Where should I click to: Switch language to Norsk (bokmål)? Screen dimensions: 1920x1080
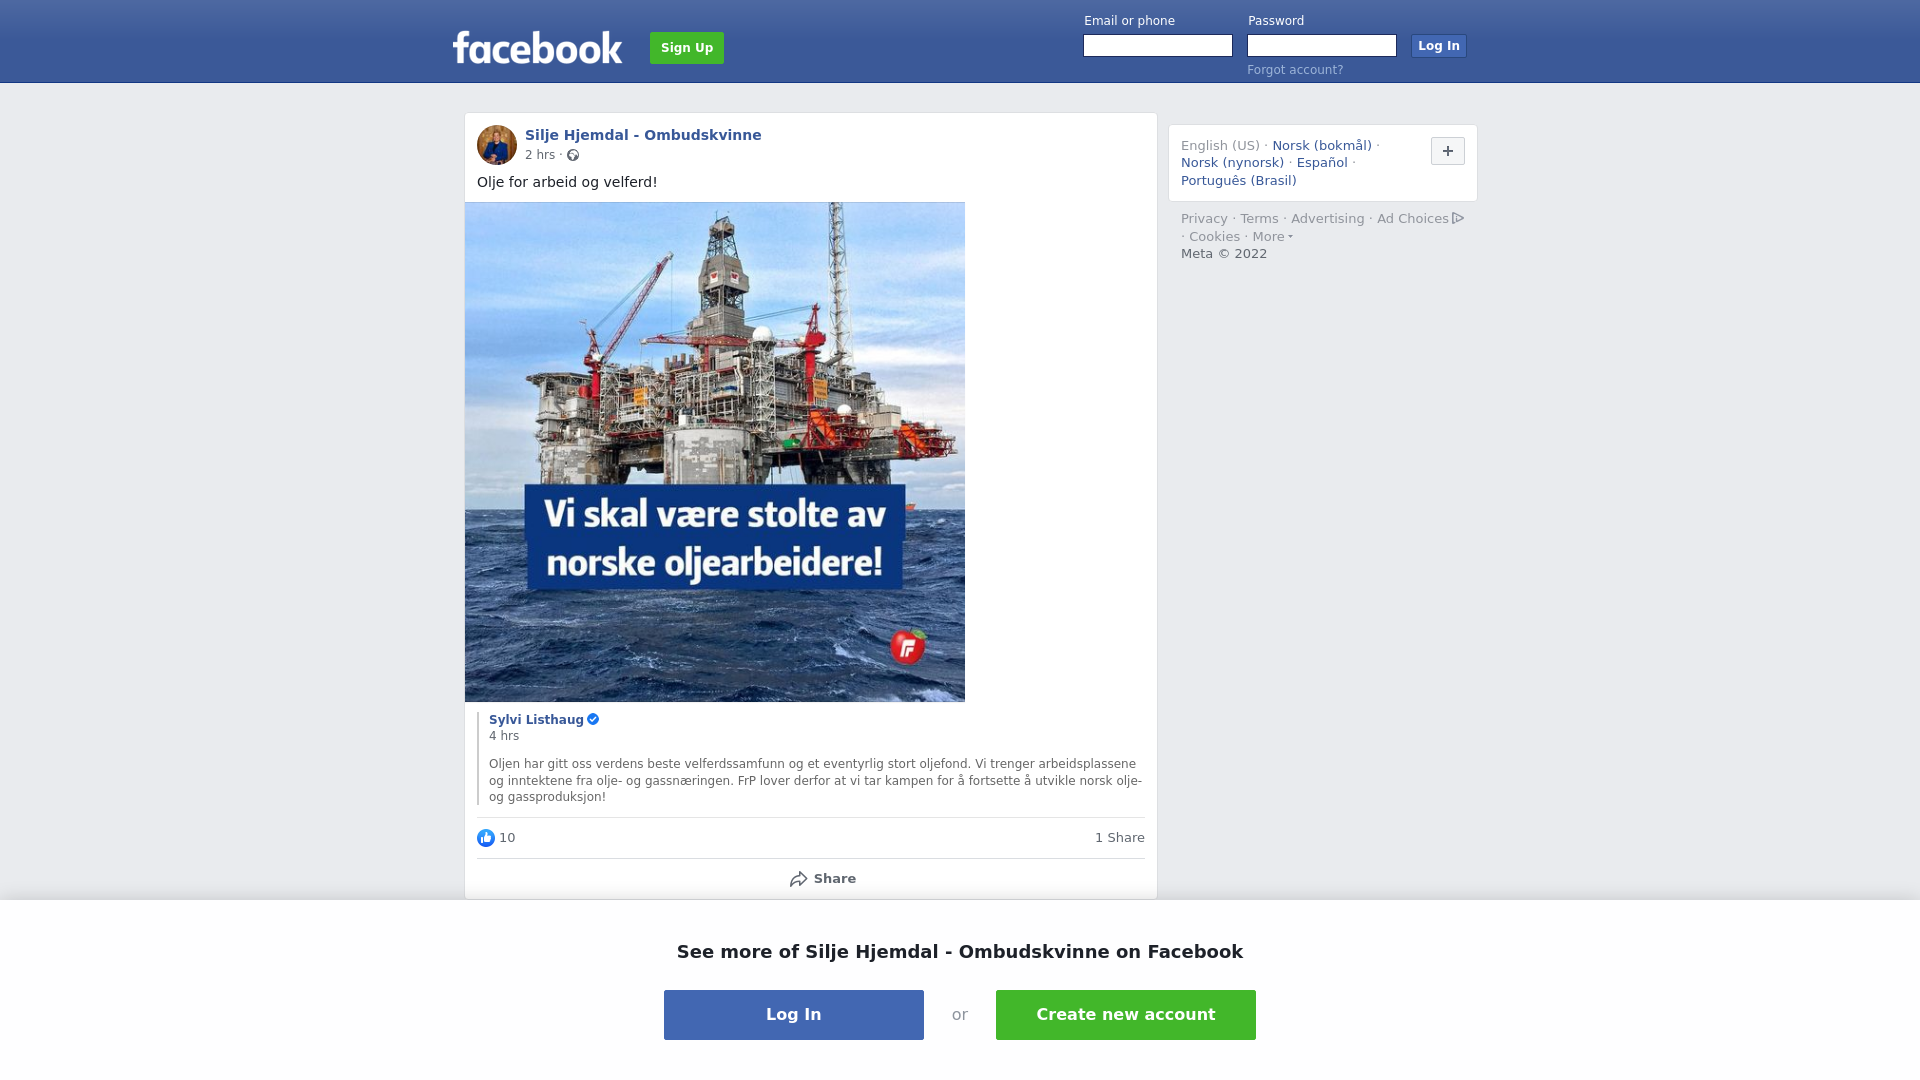1322,146
